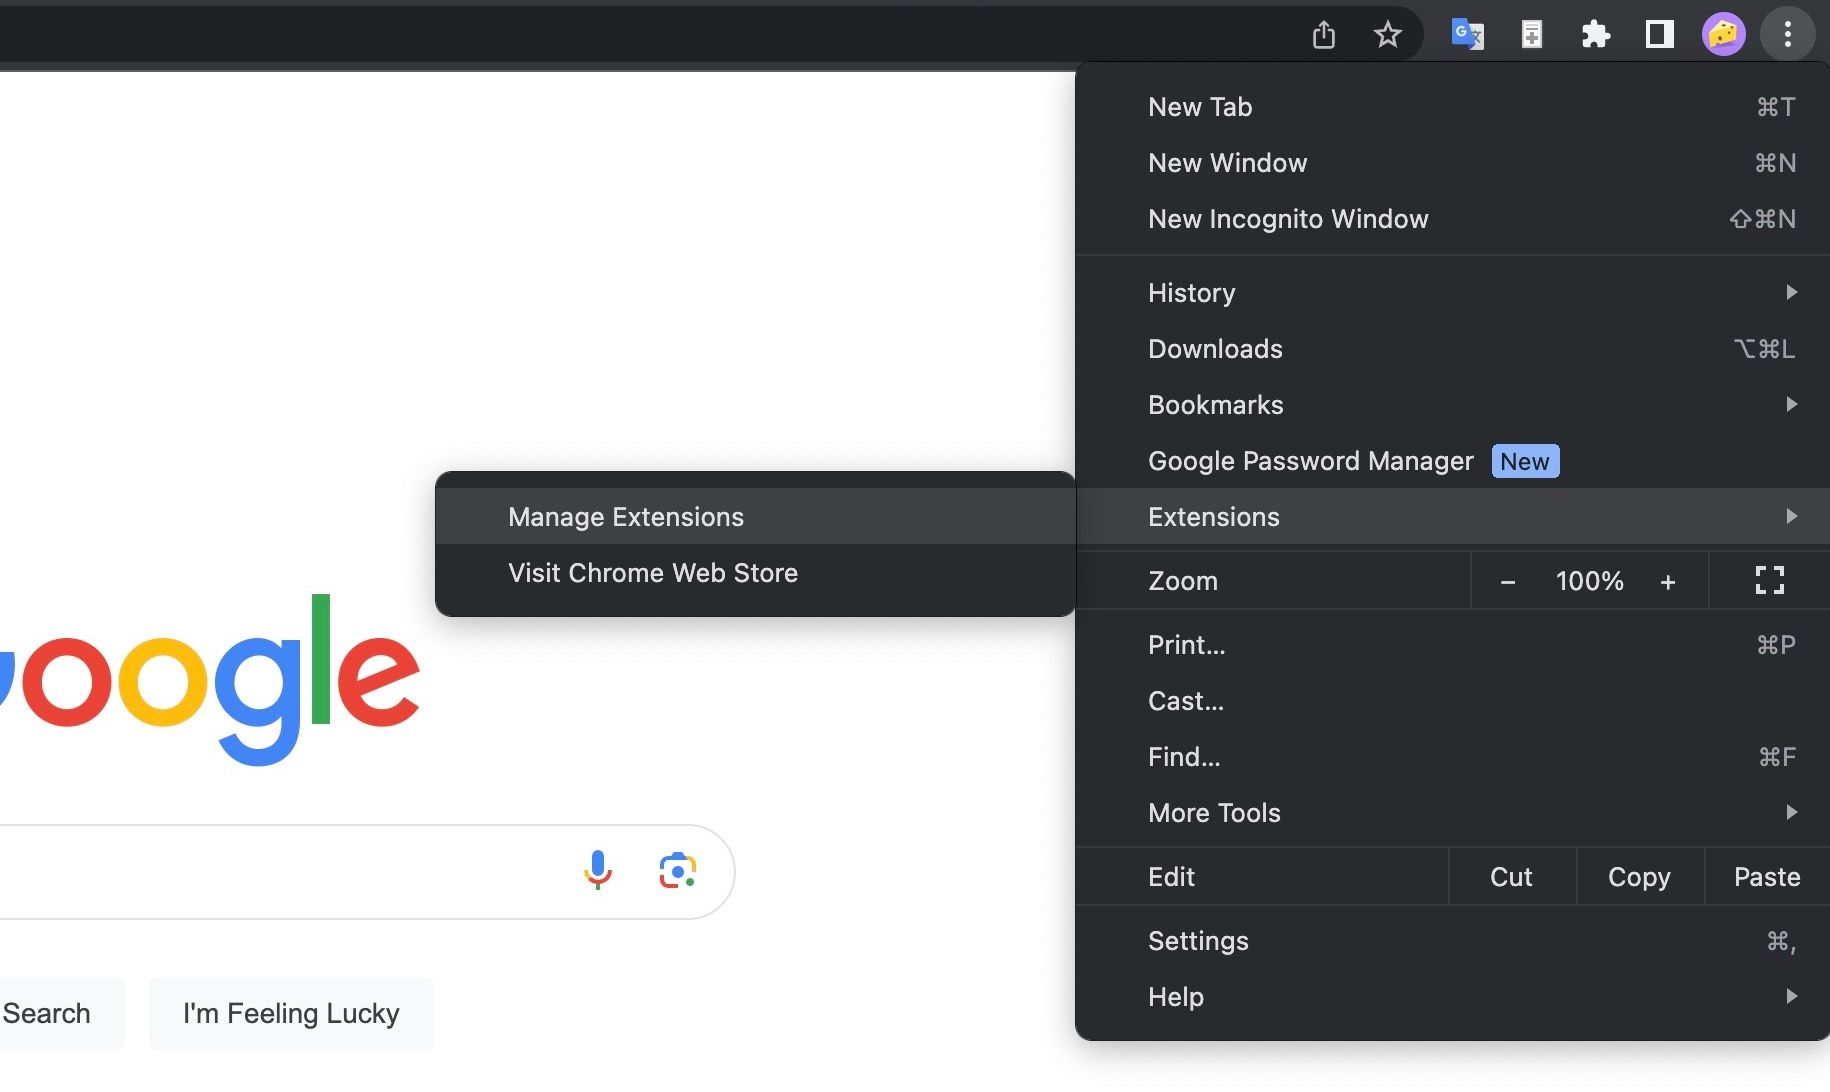Open Google Lens with the camera icon

[678, 870]
